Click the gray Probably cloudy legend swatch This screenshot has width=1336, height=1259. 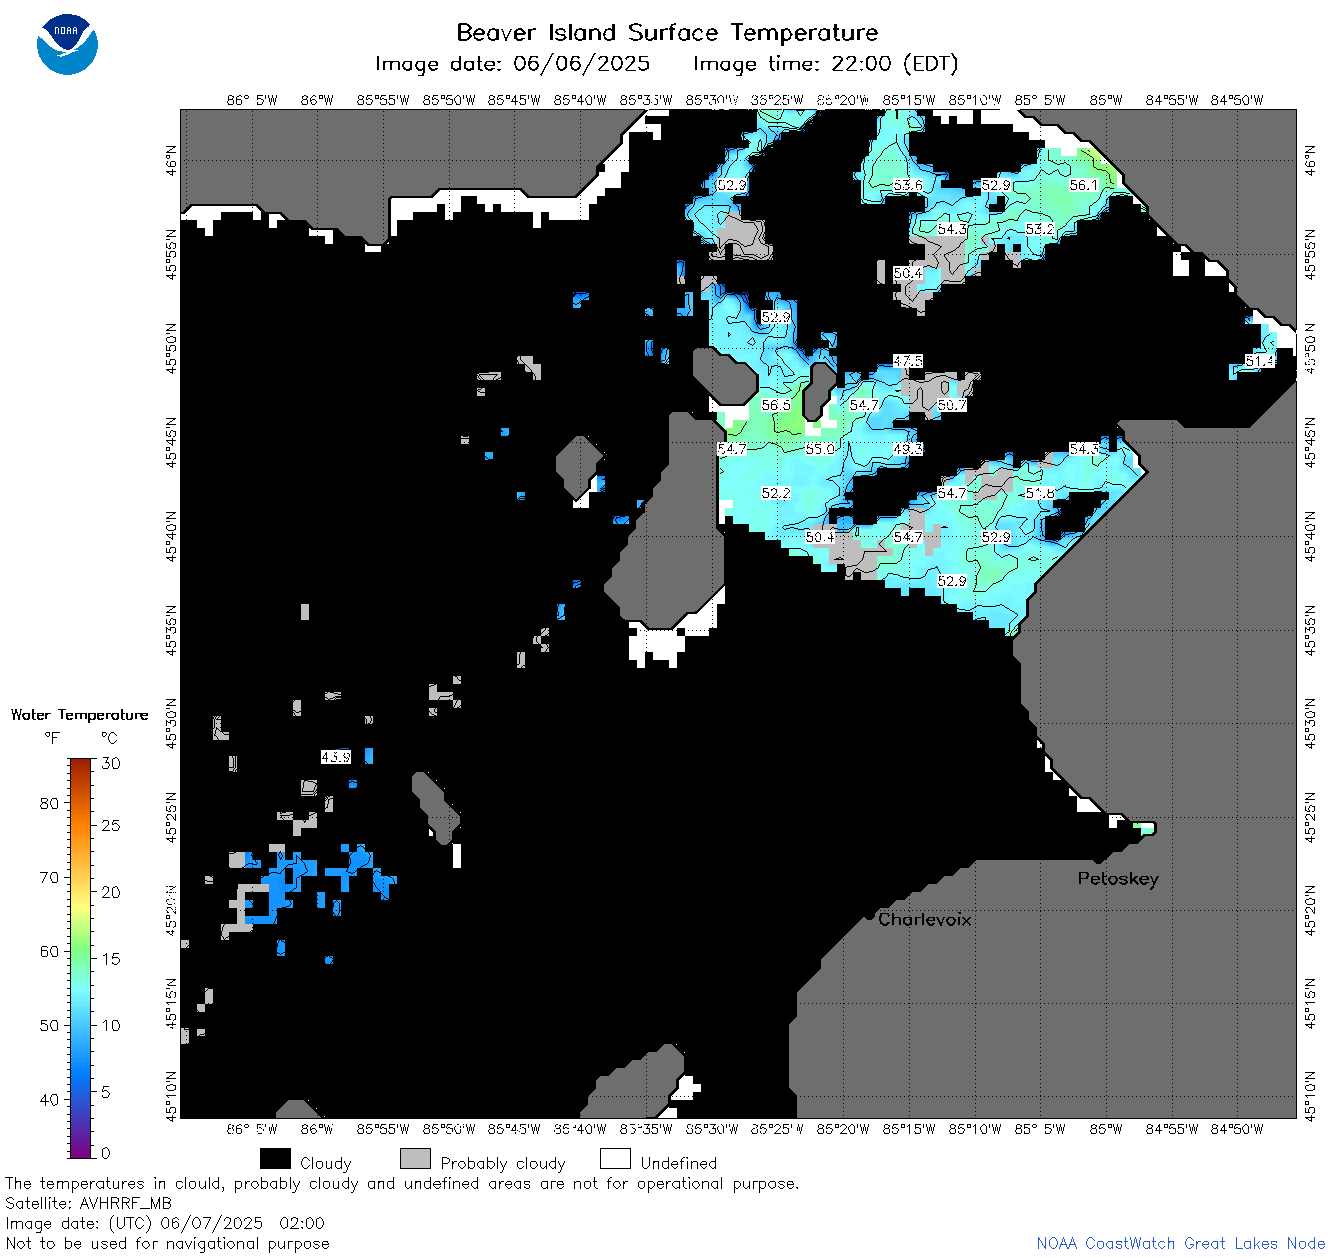415,1159
